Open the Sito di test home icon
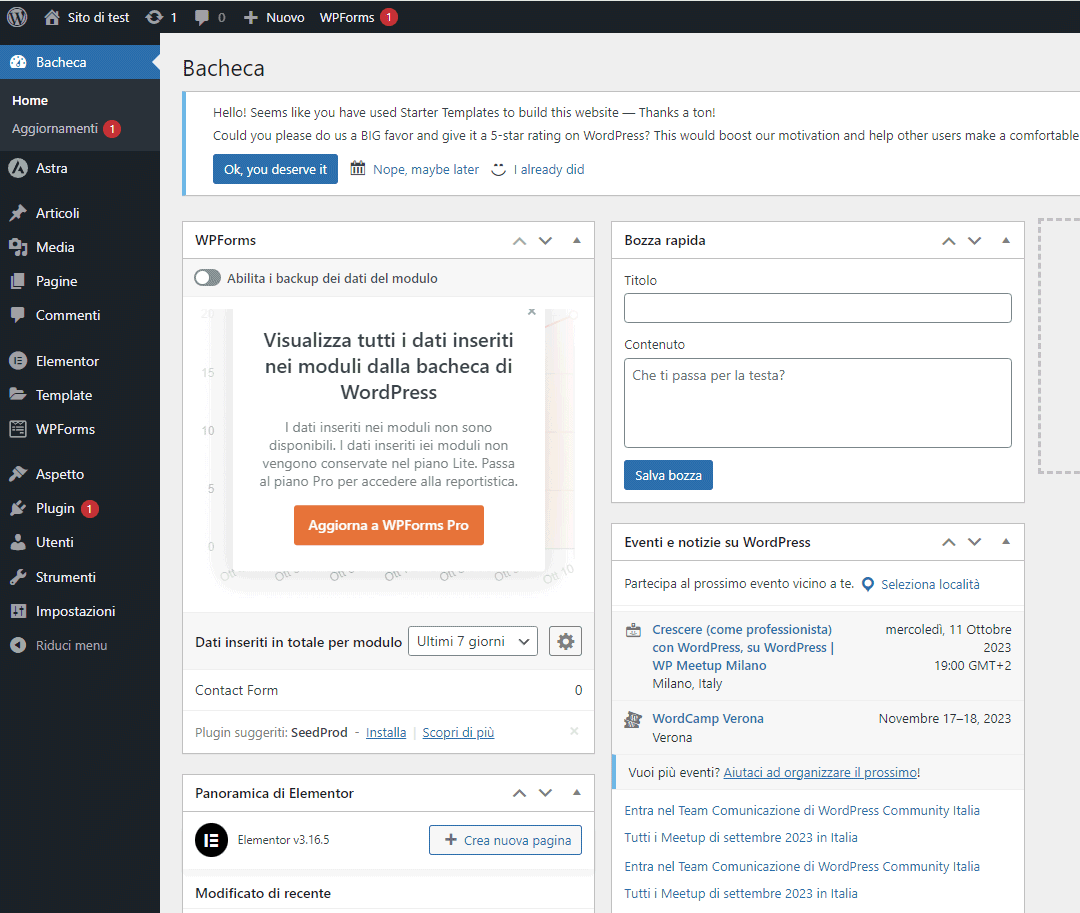1080x913 pixels. click(52, 17)
